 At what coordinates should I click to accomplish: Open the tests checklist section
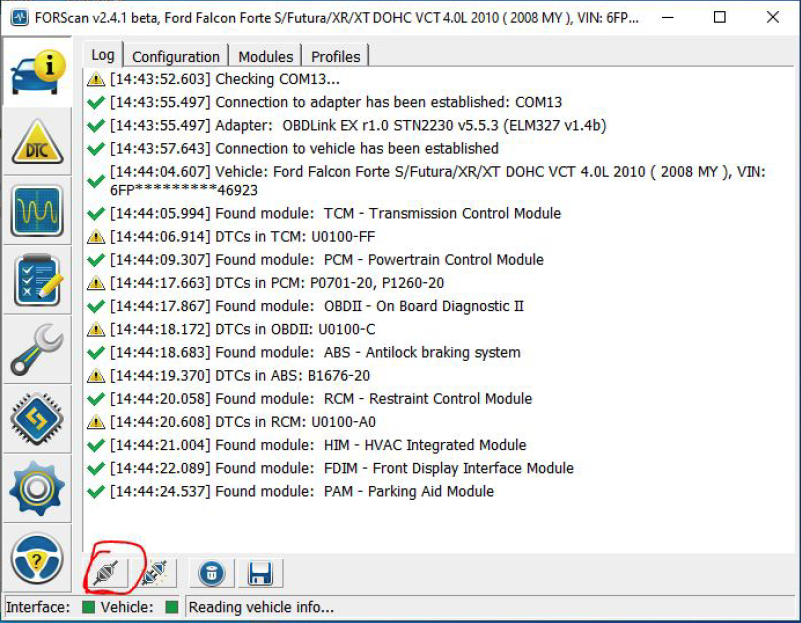pos(38,280)
